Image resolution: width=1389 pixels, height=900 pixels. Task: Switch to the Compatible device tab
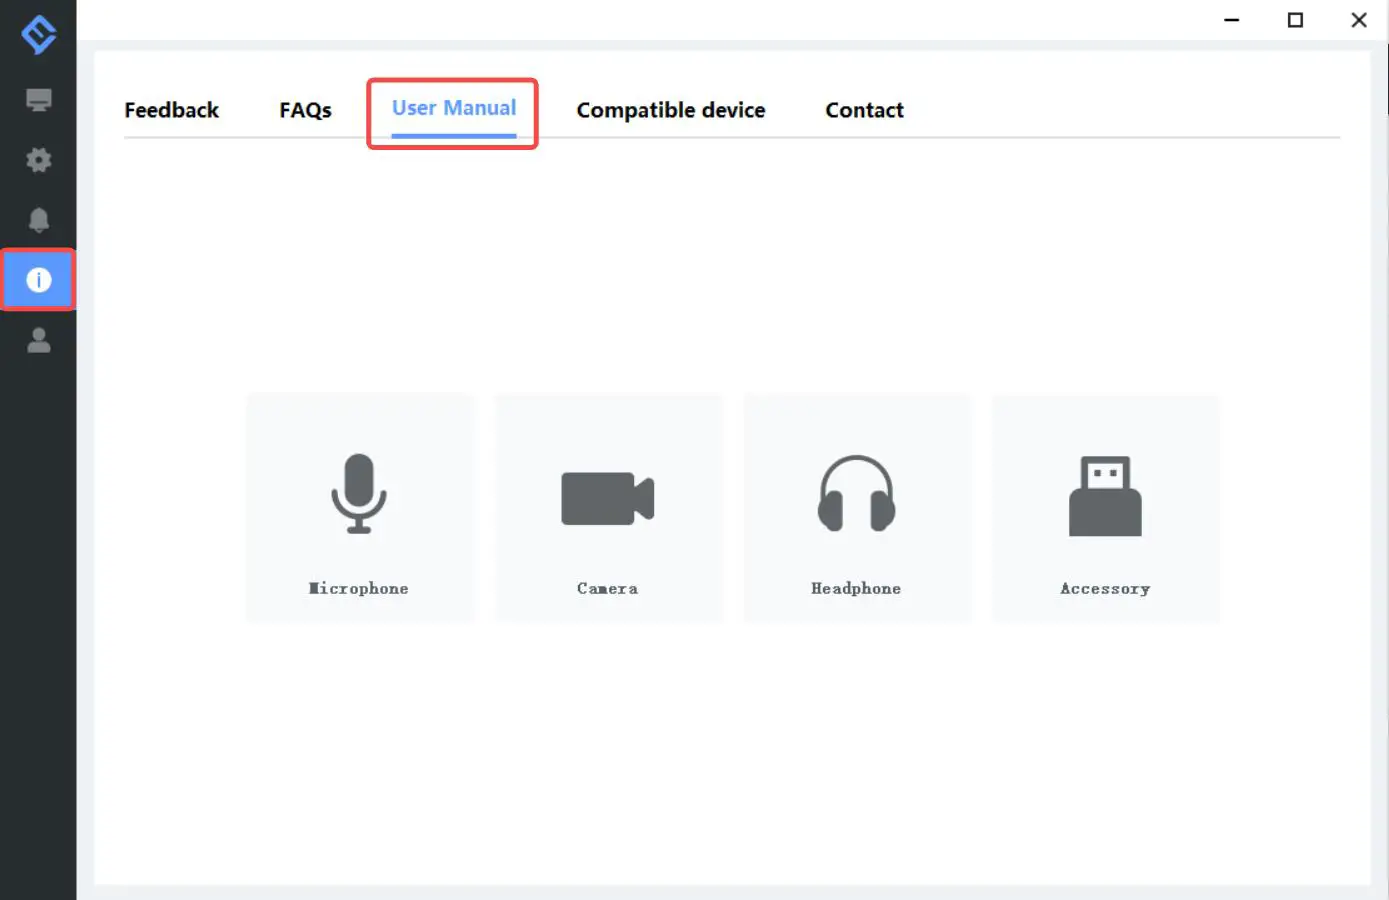671,110
